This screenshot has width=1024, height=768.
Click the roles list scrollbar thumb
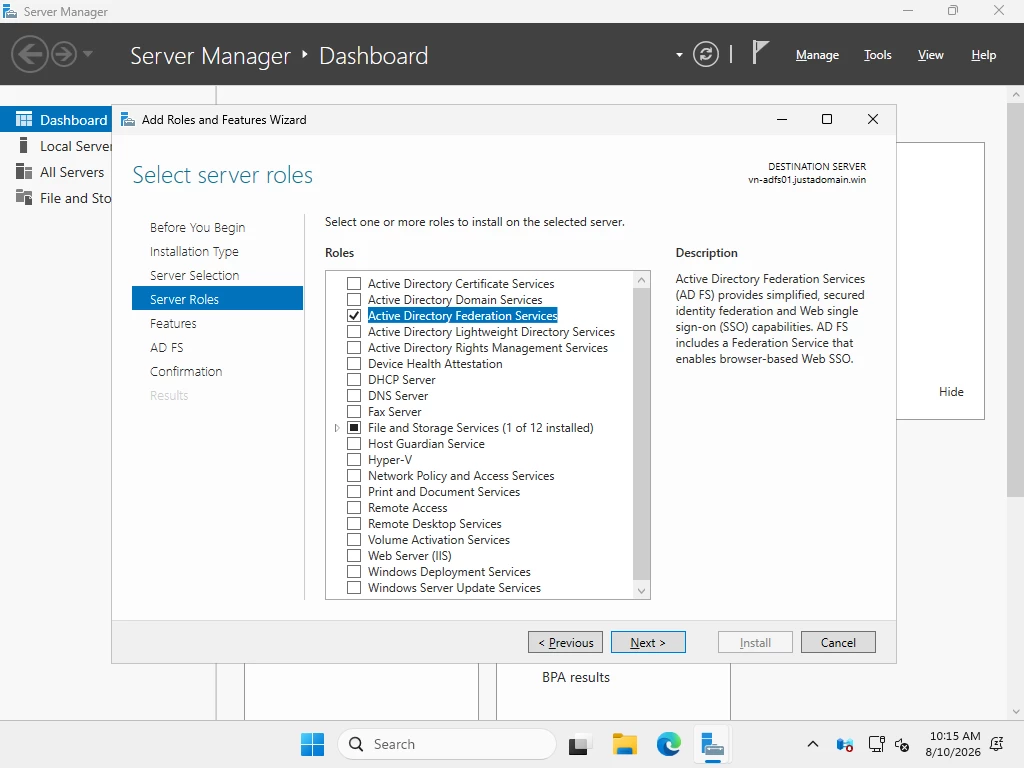click(641, 434)
